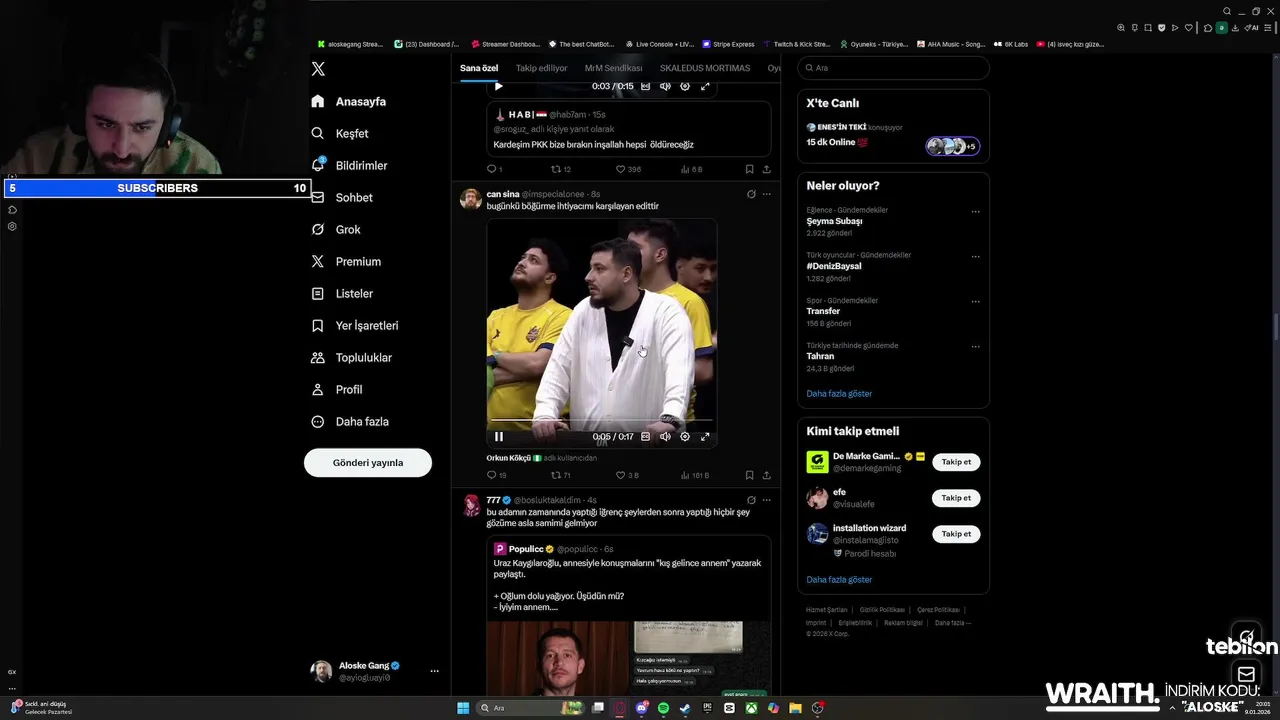Open Steam from the Windows taskbar
The width and height of the screenshot is (1280, 720).
click(x=685, y=708)
